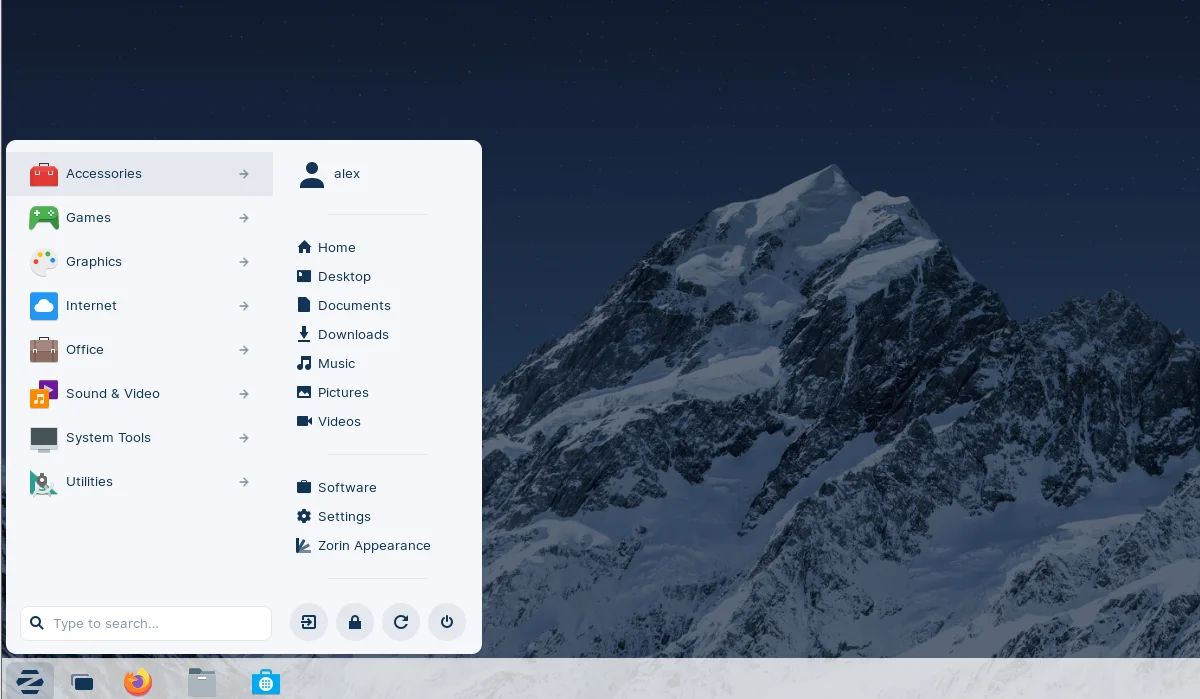The width and height of the screenshot is (1200, 699).
Task: Click the Documents text link
Action: [x=354, y=306]
